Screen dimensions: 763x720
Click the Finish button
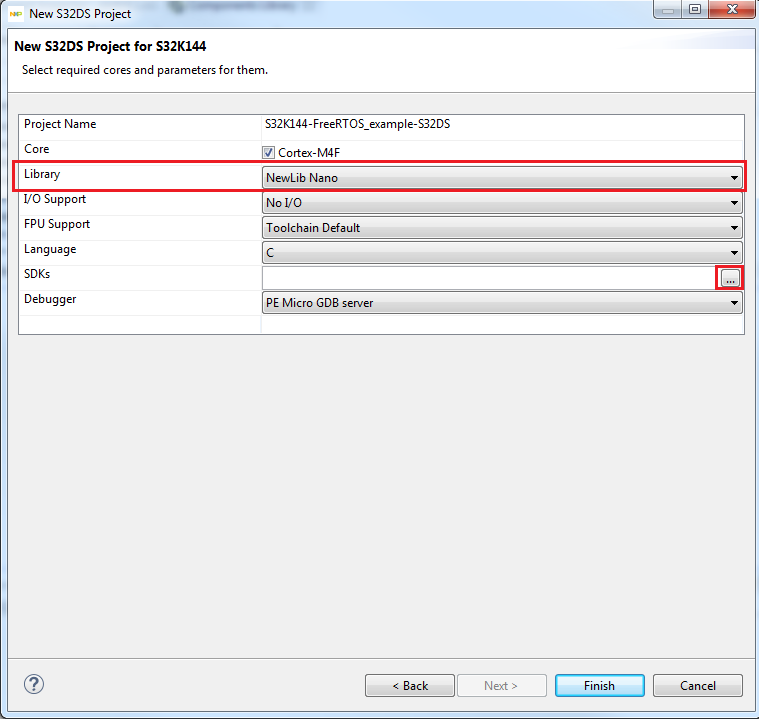(600, 685)
